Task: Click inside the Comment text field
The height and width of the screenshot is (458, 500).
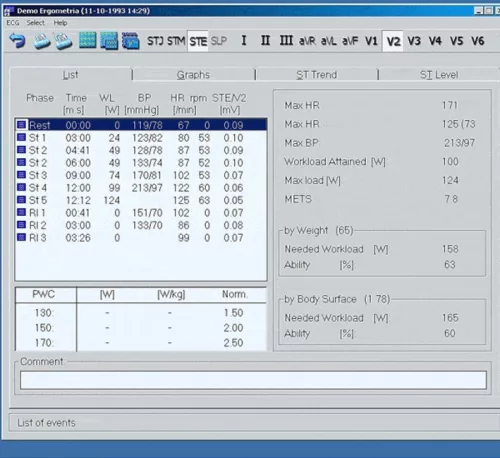Action: pyautogui.click(x=253, y=380)
